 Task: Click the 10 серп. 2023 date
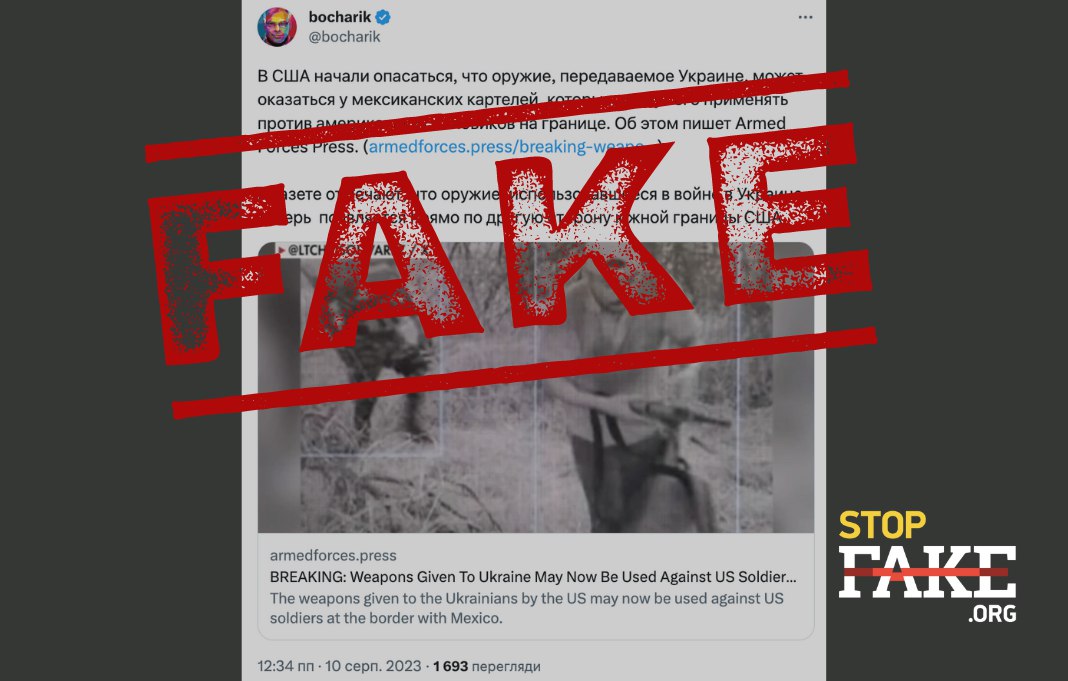[373, 666]
